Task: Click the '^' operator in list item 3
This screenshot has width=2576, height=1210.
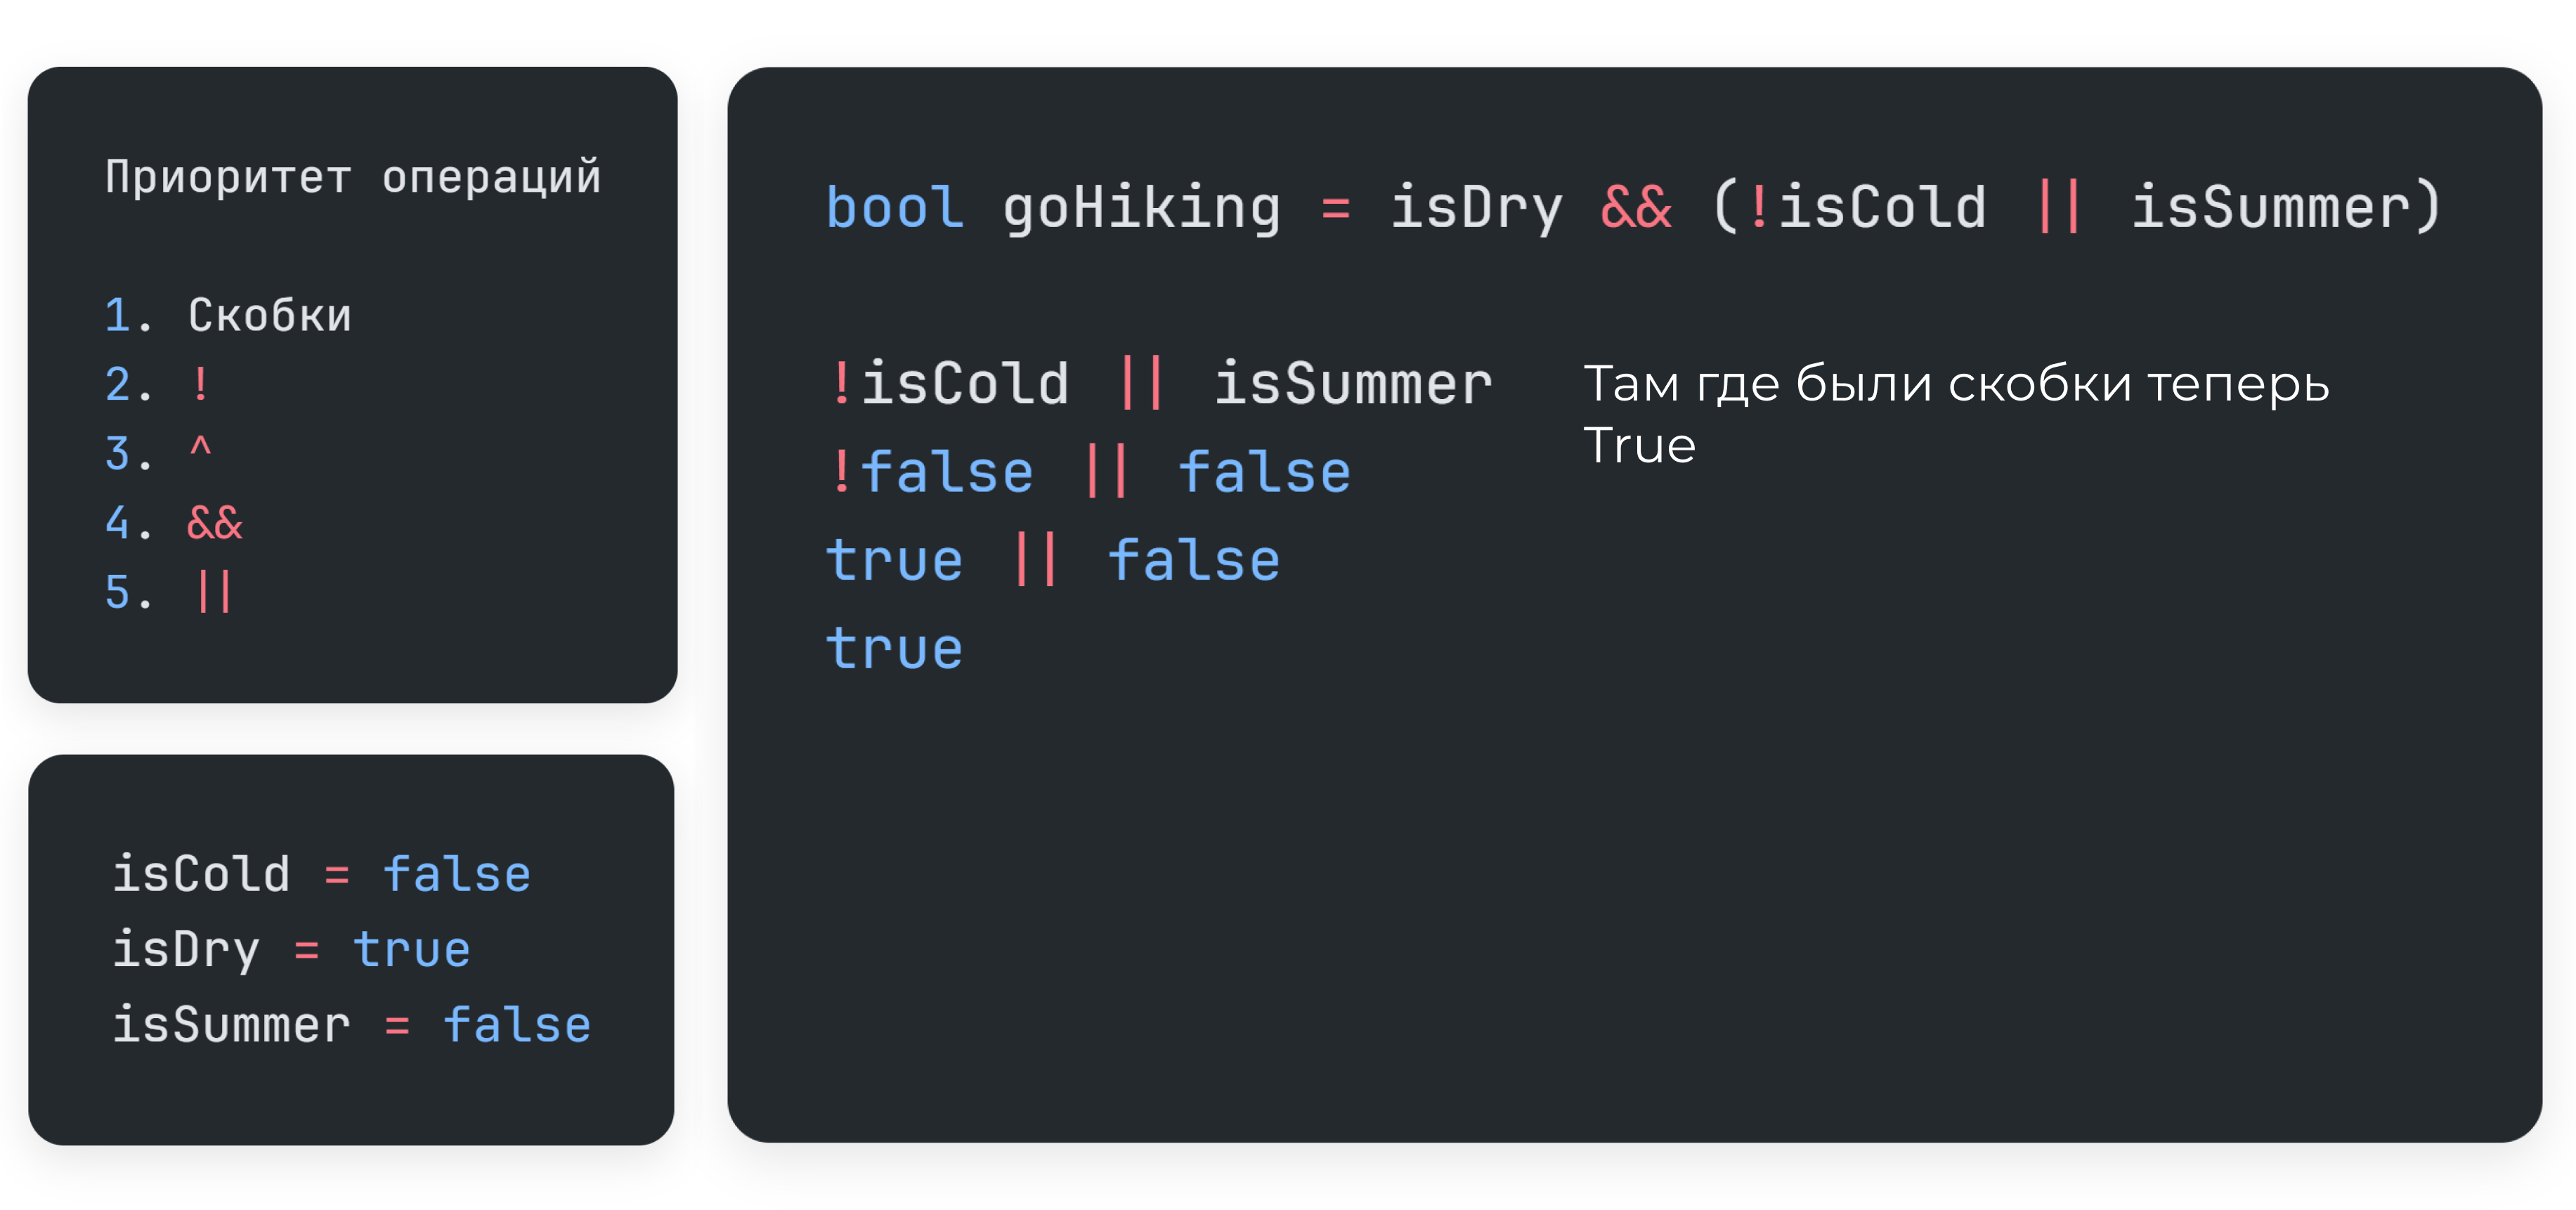Action: tap(201, 447)
